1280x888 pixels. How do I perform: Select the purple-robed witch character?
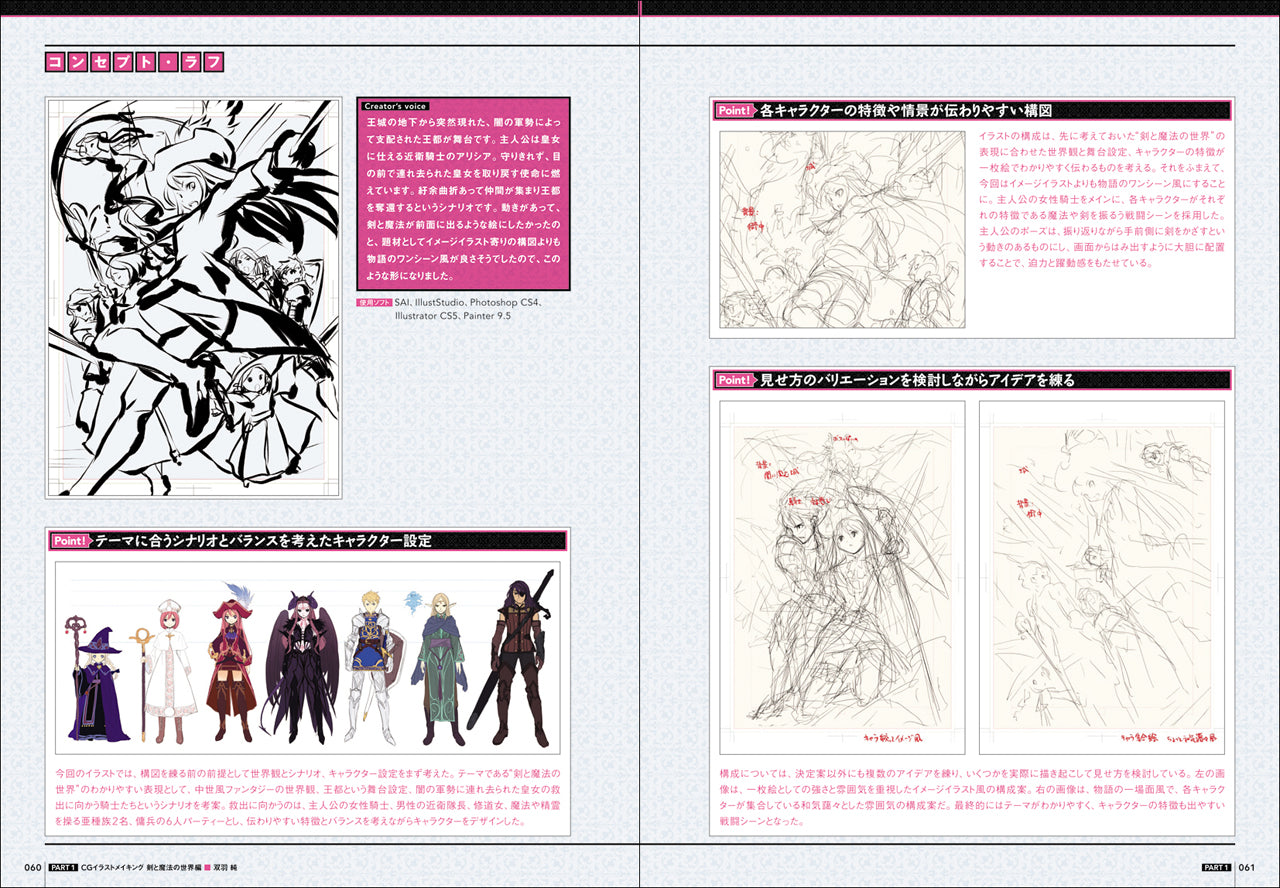(98, 688)
